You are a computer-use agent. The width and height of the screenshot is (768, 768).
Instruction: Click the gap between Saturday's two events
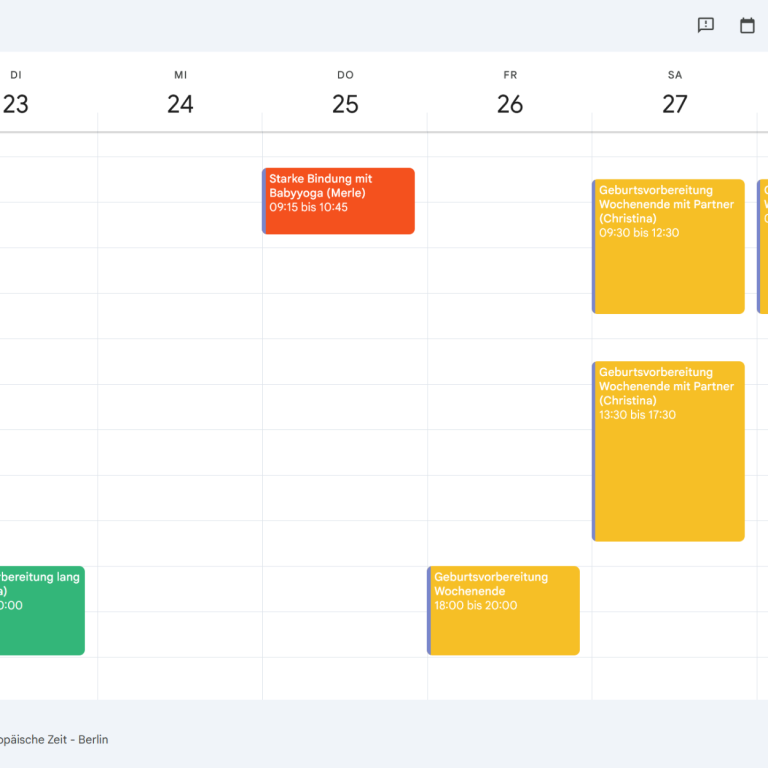click(x=669, y=337)
